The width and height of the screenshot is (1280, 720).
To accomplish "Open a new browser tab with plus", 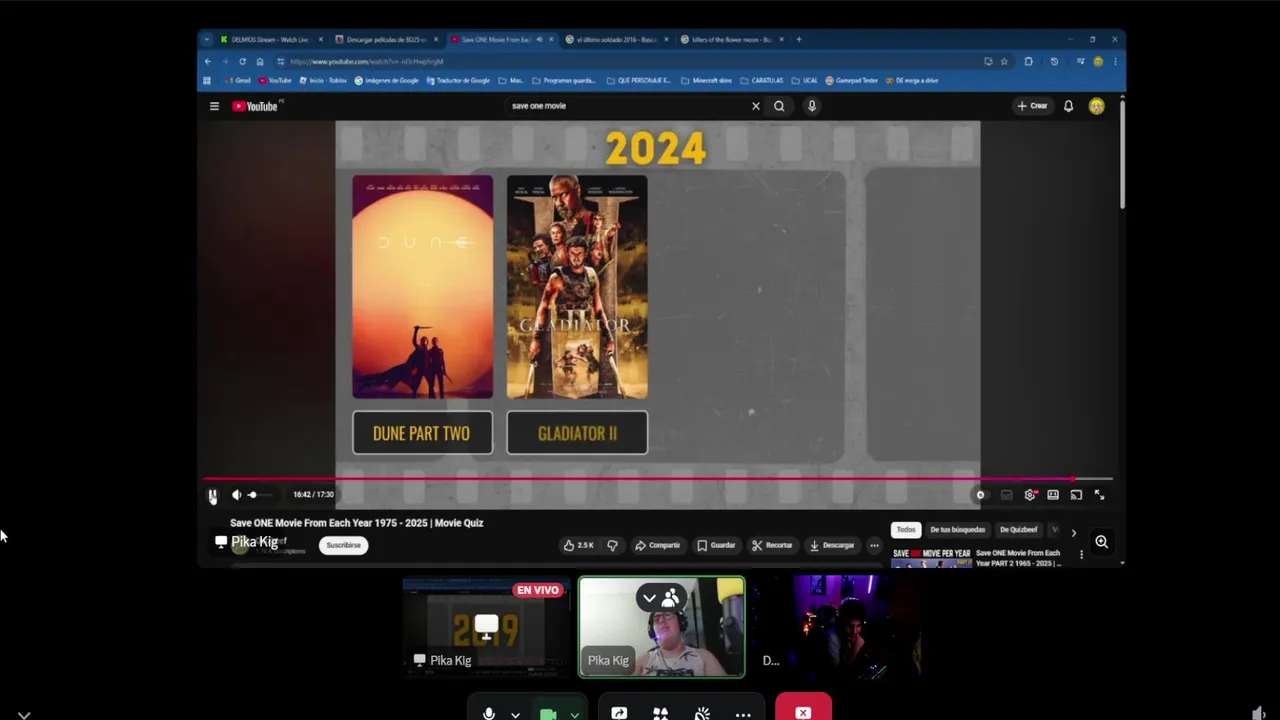I will [799, 40].
